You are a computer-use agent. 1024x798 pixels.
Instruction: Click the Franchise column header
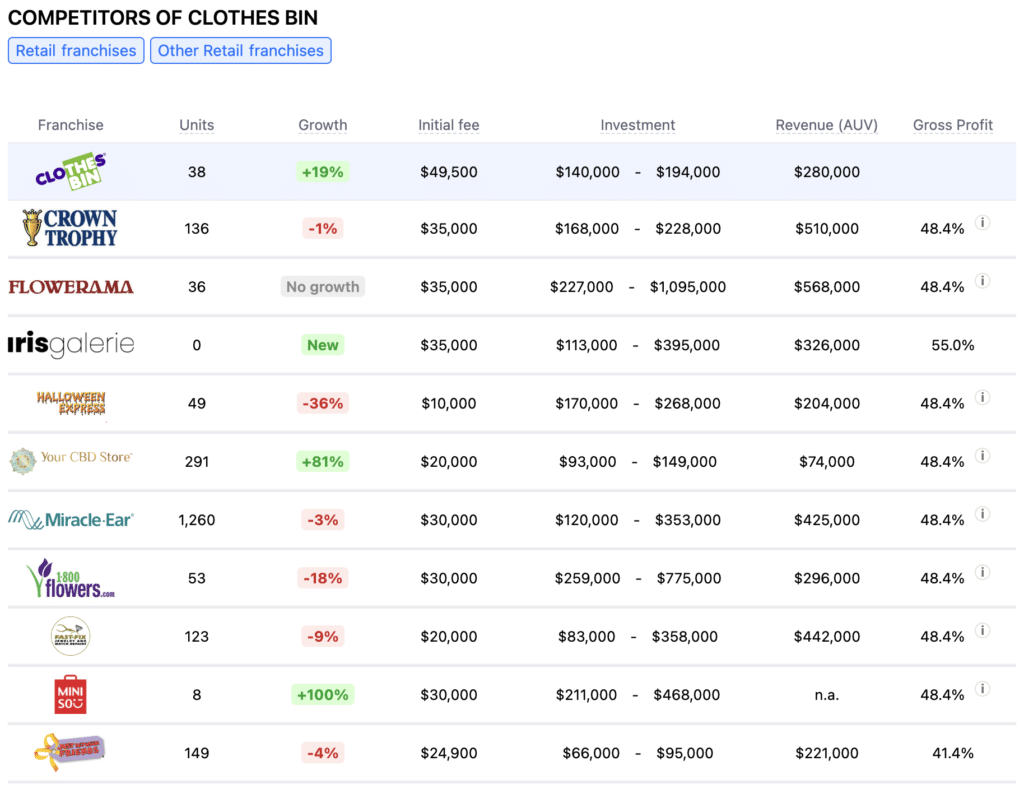coord(71,125)
